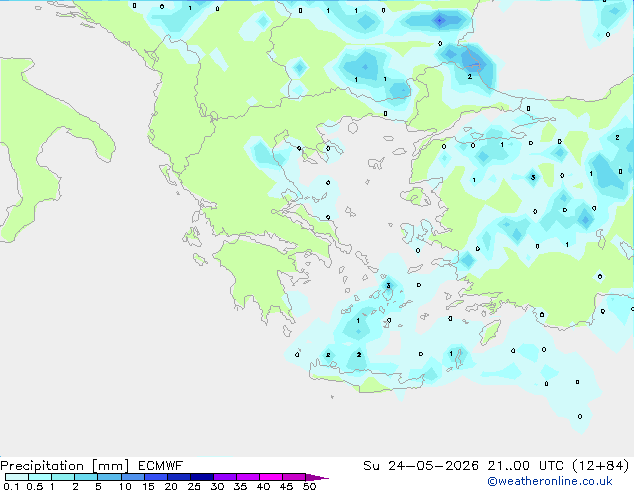
Task: Click the 30–35 mm purple legend swatch
Action: tap(225, 477)
